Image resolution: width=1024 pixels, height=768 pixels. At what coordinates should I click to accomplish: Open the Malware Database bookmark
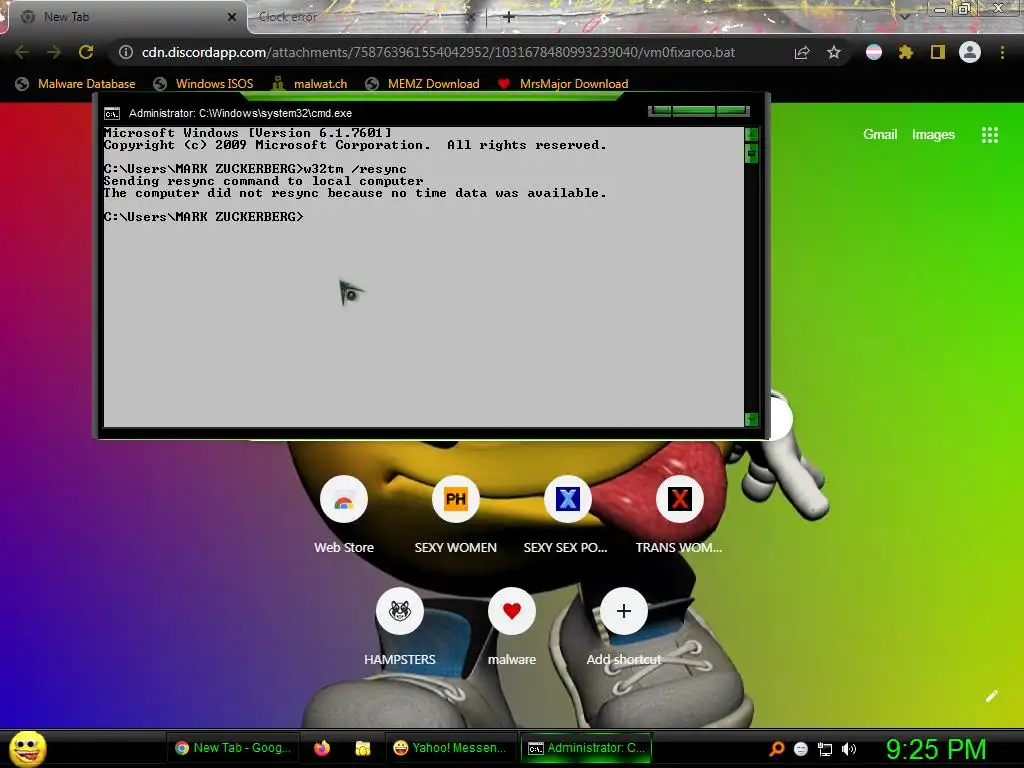pyautogui.click(x=76, y=84)
